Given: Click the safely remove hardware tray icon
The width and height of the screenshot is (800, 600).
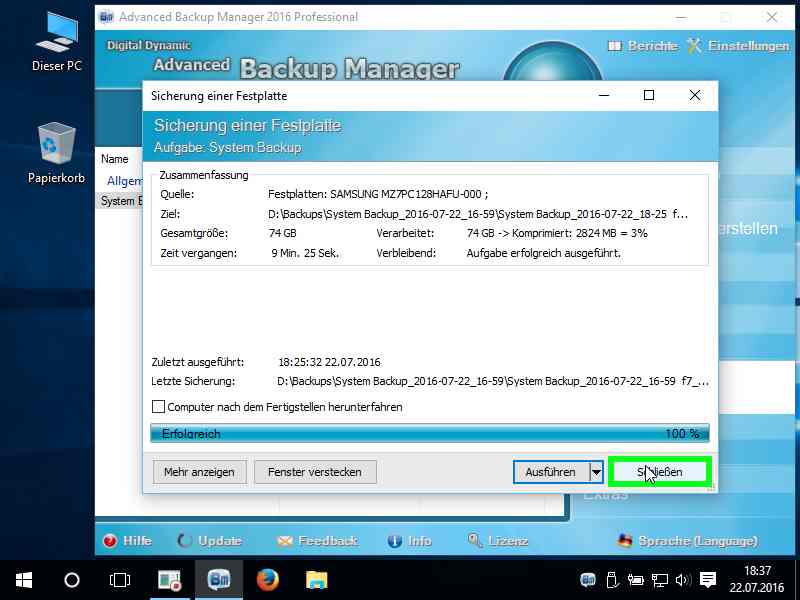Looking at the screenshot, I should [x=612, y=580].
